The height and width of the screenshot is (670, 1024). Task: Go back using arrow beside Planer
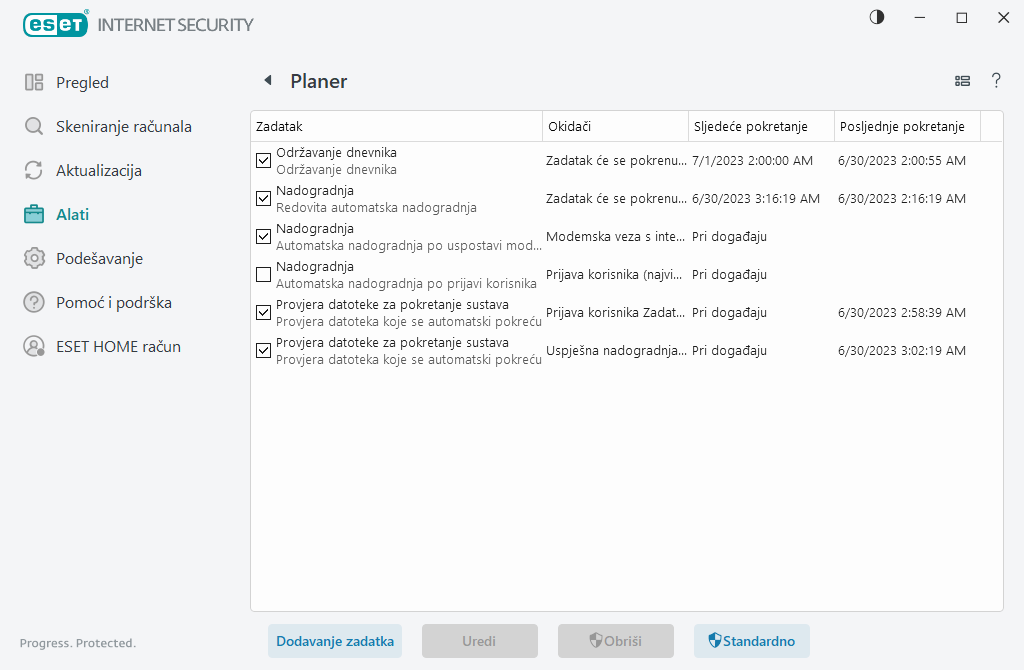[x=267, y=81]
